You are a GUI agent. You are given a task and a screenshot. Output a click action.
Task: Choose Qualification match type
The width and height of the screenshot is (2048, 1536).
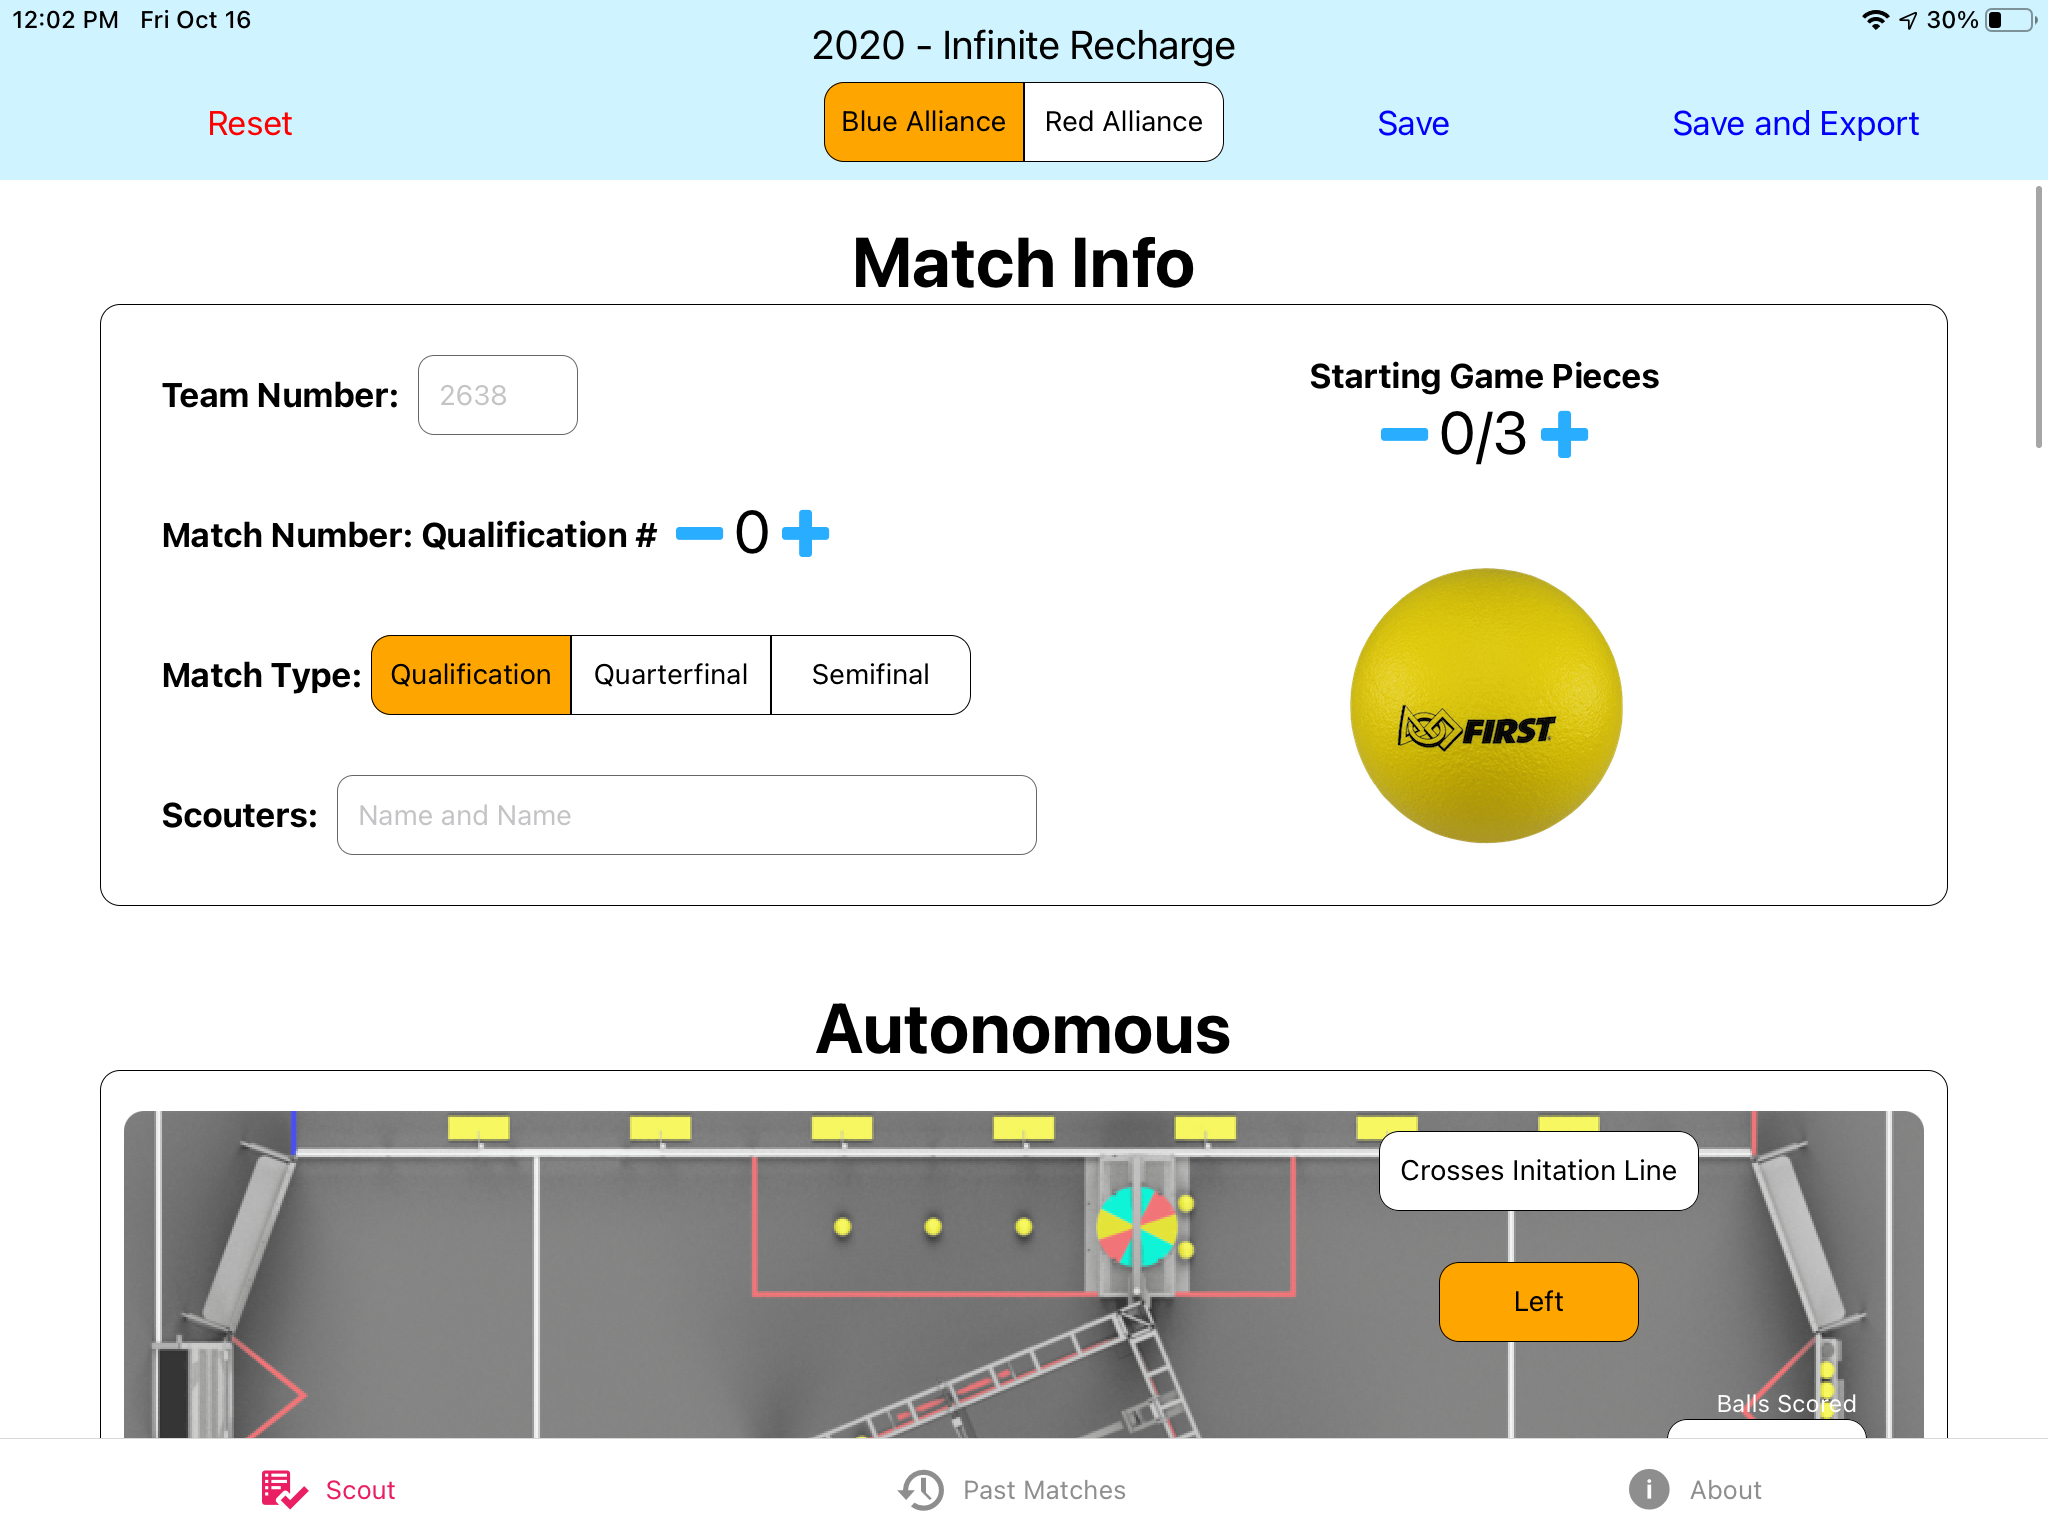click(x=471, y=675)
